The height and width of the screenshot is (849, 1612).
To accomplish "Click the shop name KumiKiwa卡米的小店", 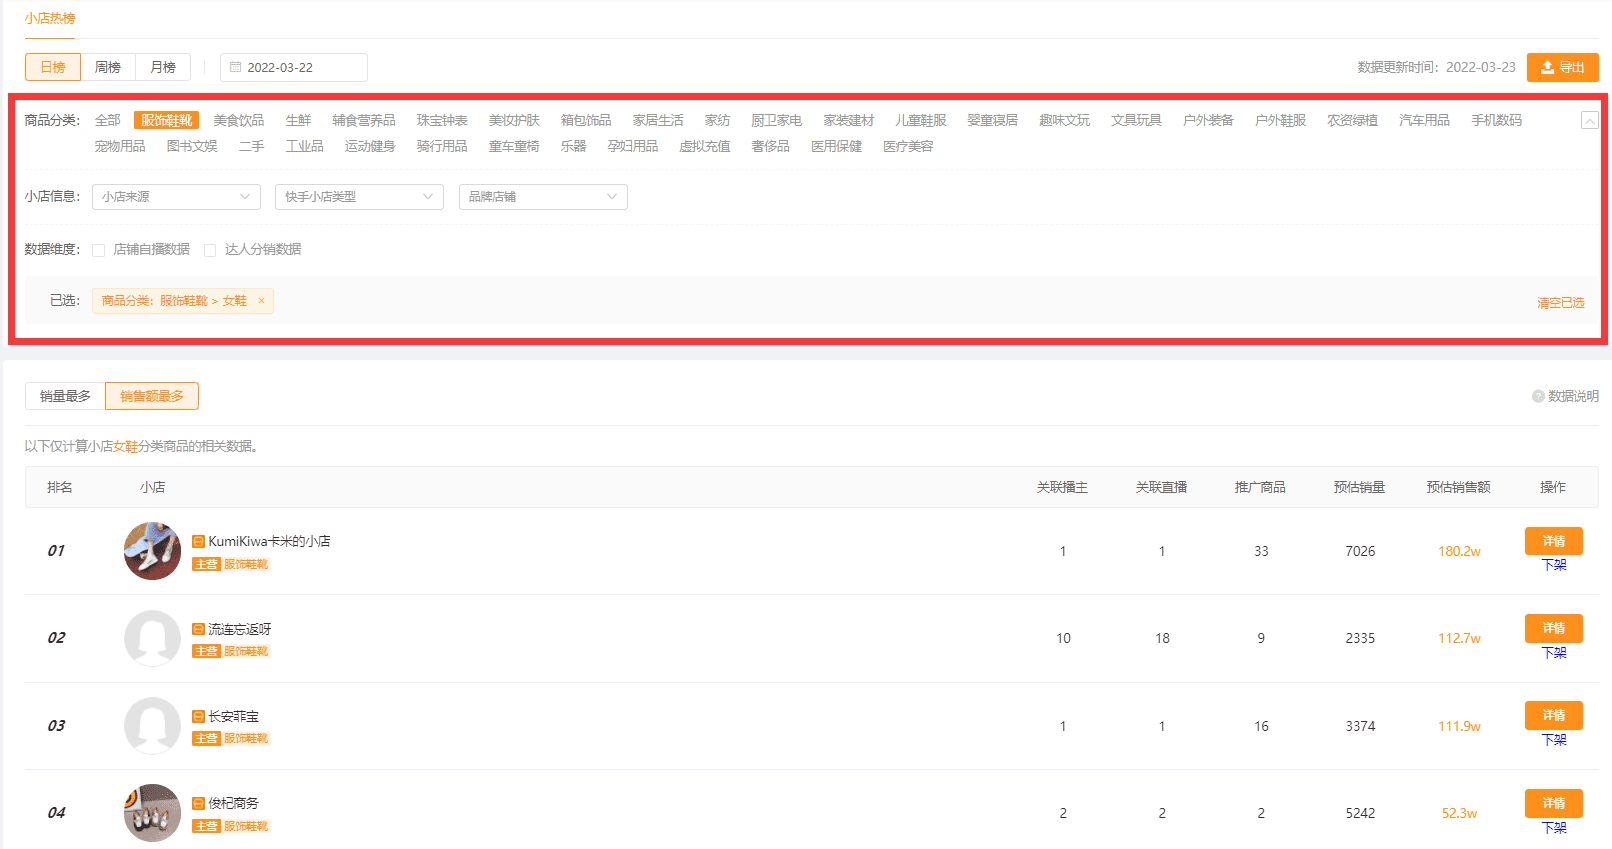I will coord(269,541).
